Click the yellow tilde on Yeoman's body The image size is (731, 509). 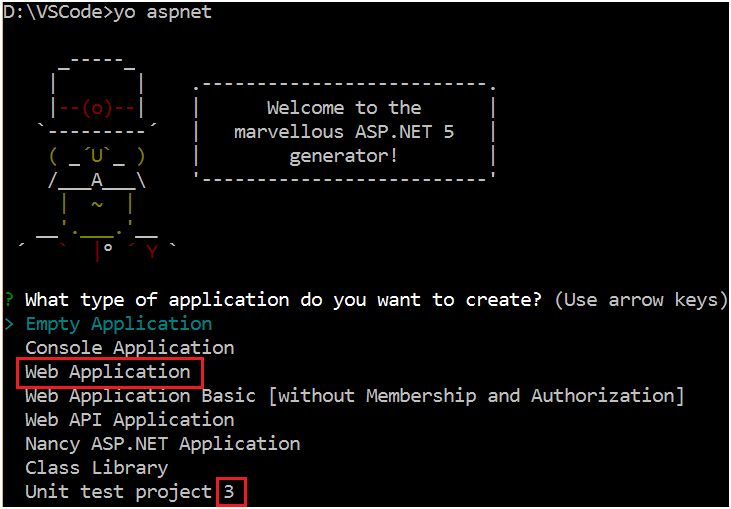point(97,204)
